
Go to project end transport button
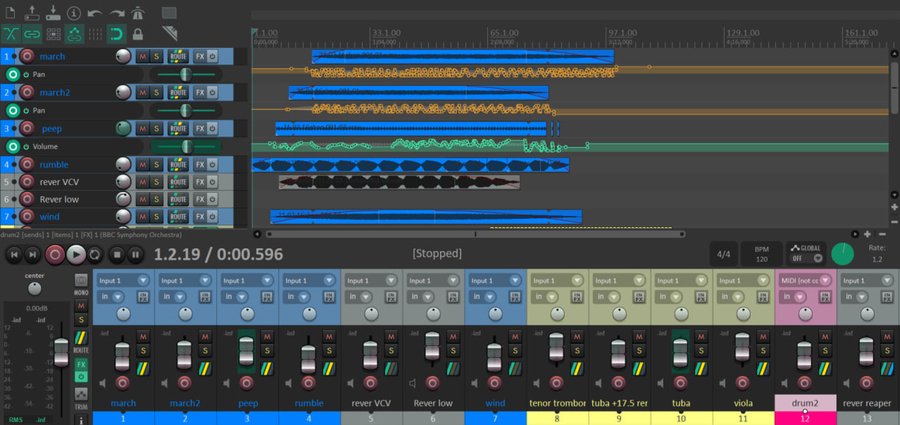[x=33, y=254]
